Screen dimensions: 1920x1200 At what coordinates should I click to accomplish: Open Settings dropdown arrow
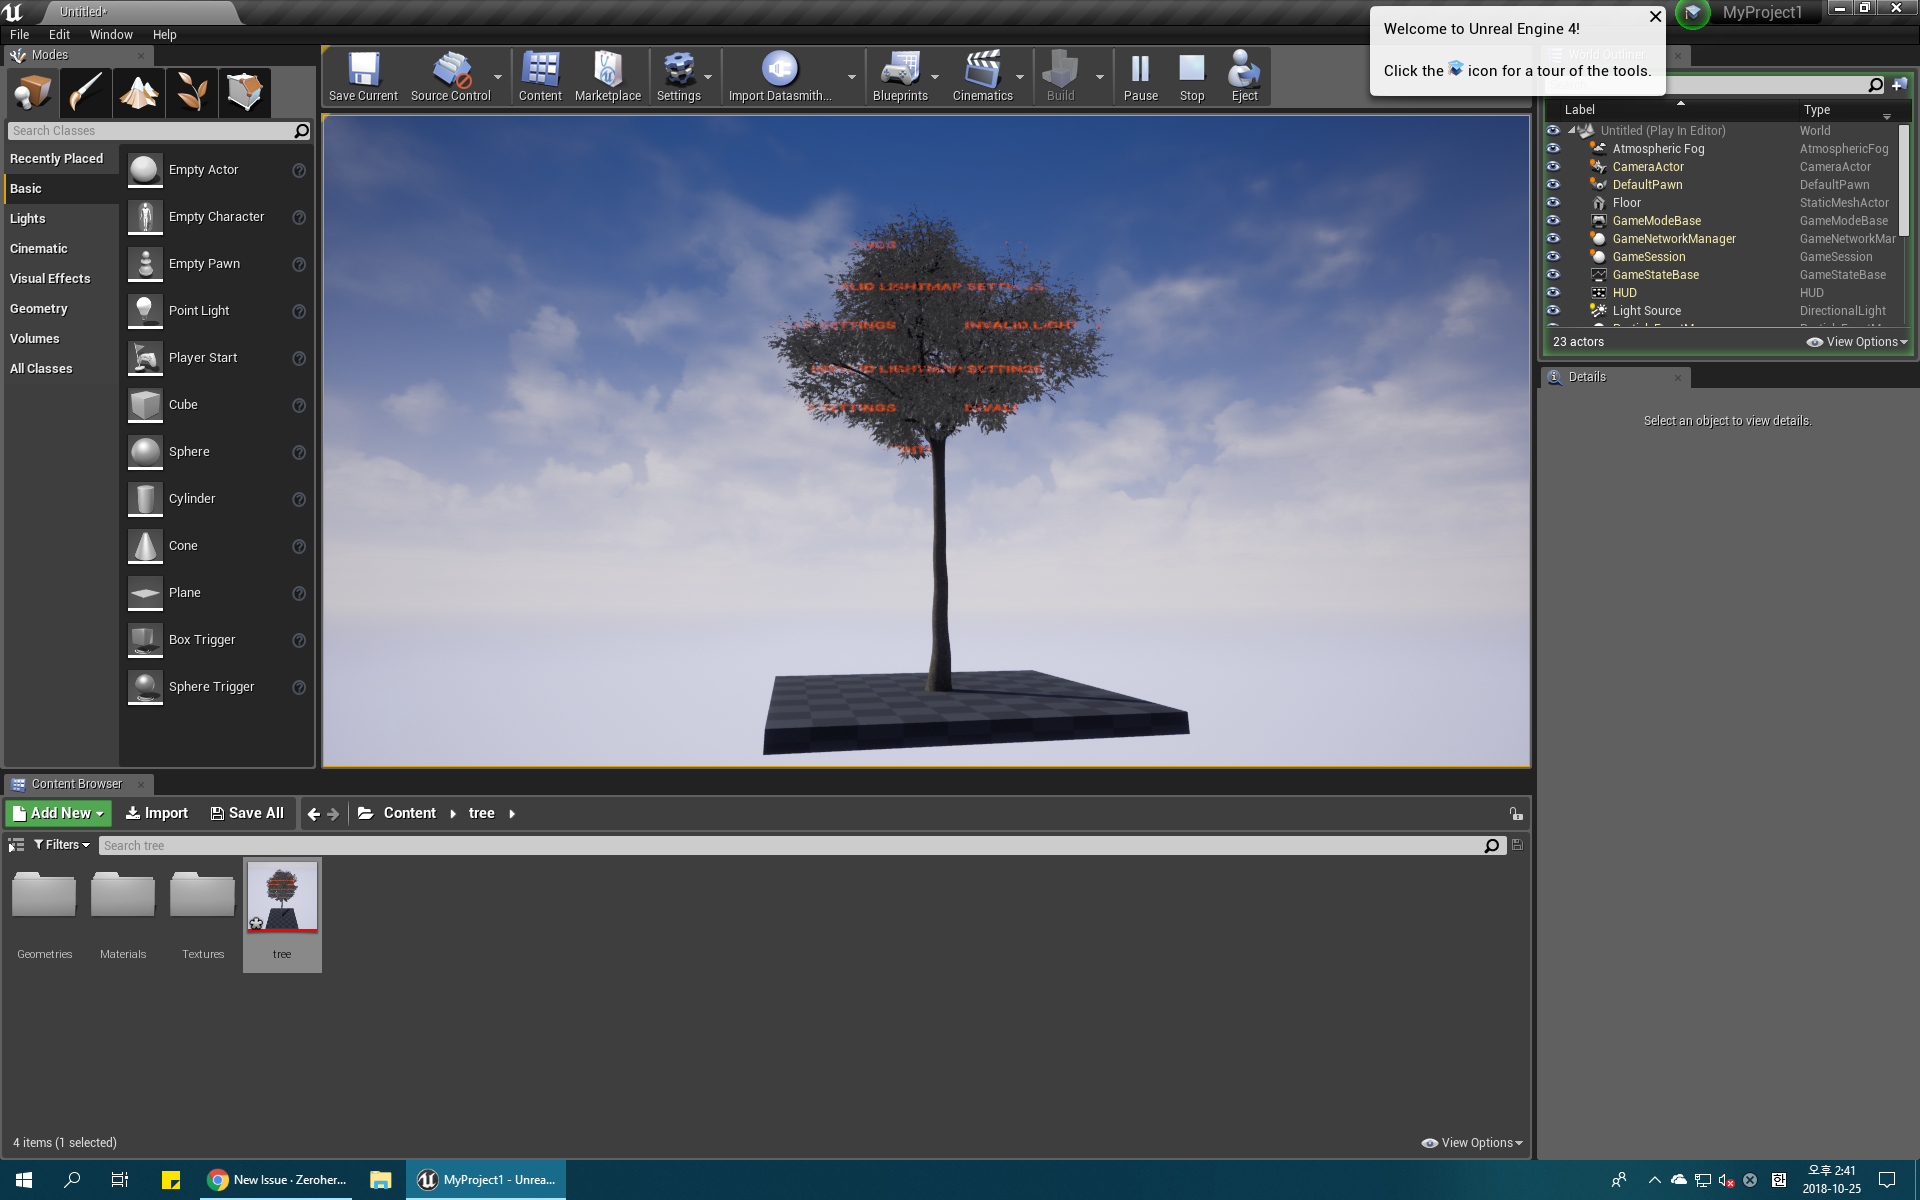[708, 77]
